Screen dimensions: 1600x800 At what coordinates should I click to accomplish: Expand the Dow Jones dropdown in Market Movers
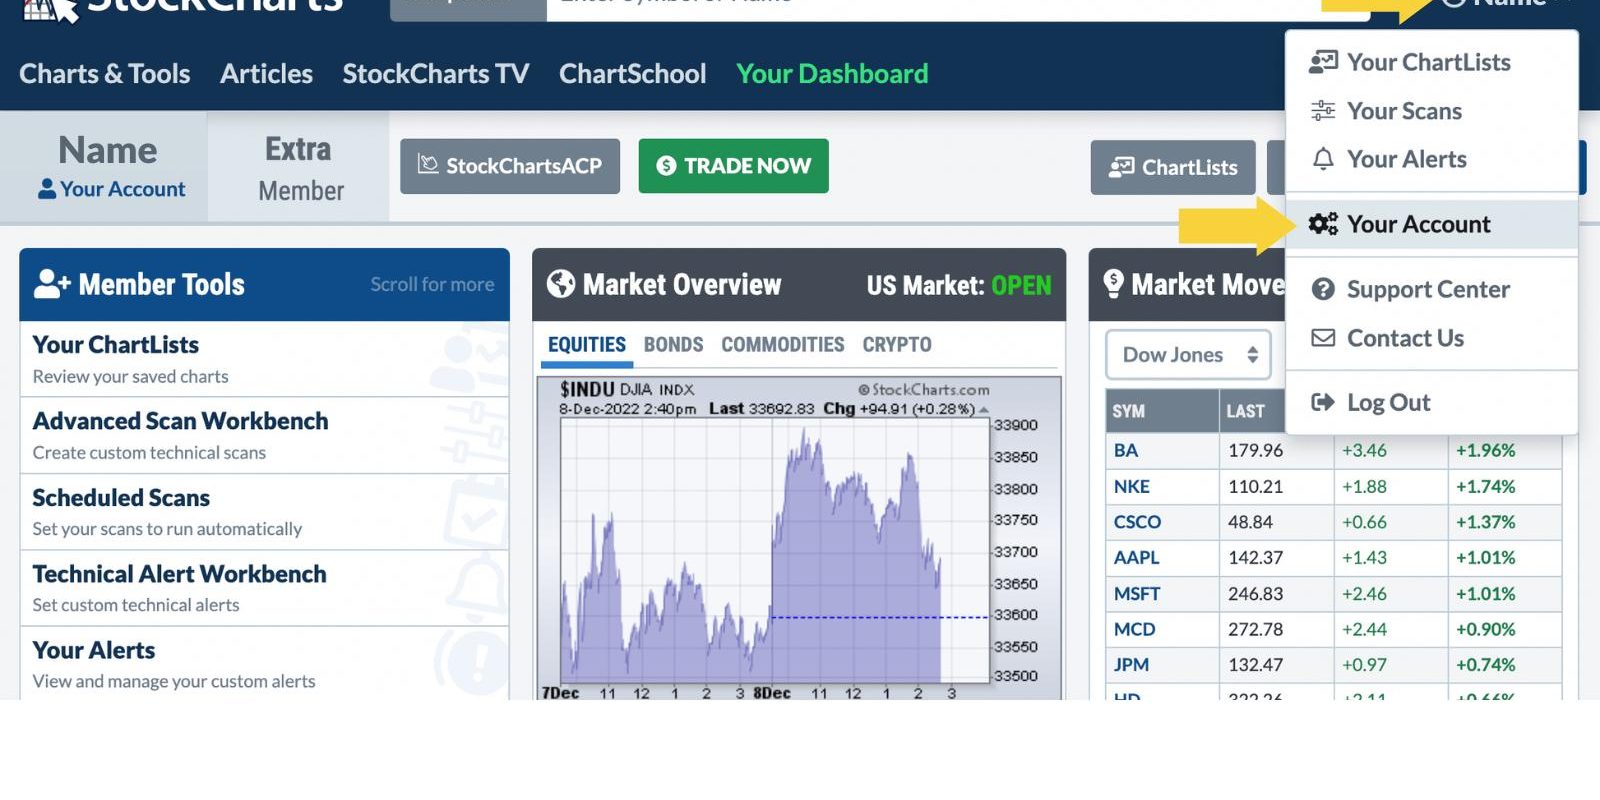tap(1188, 355)
